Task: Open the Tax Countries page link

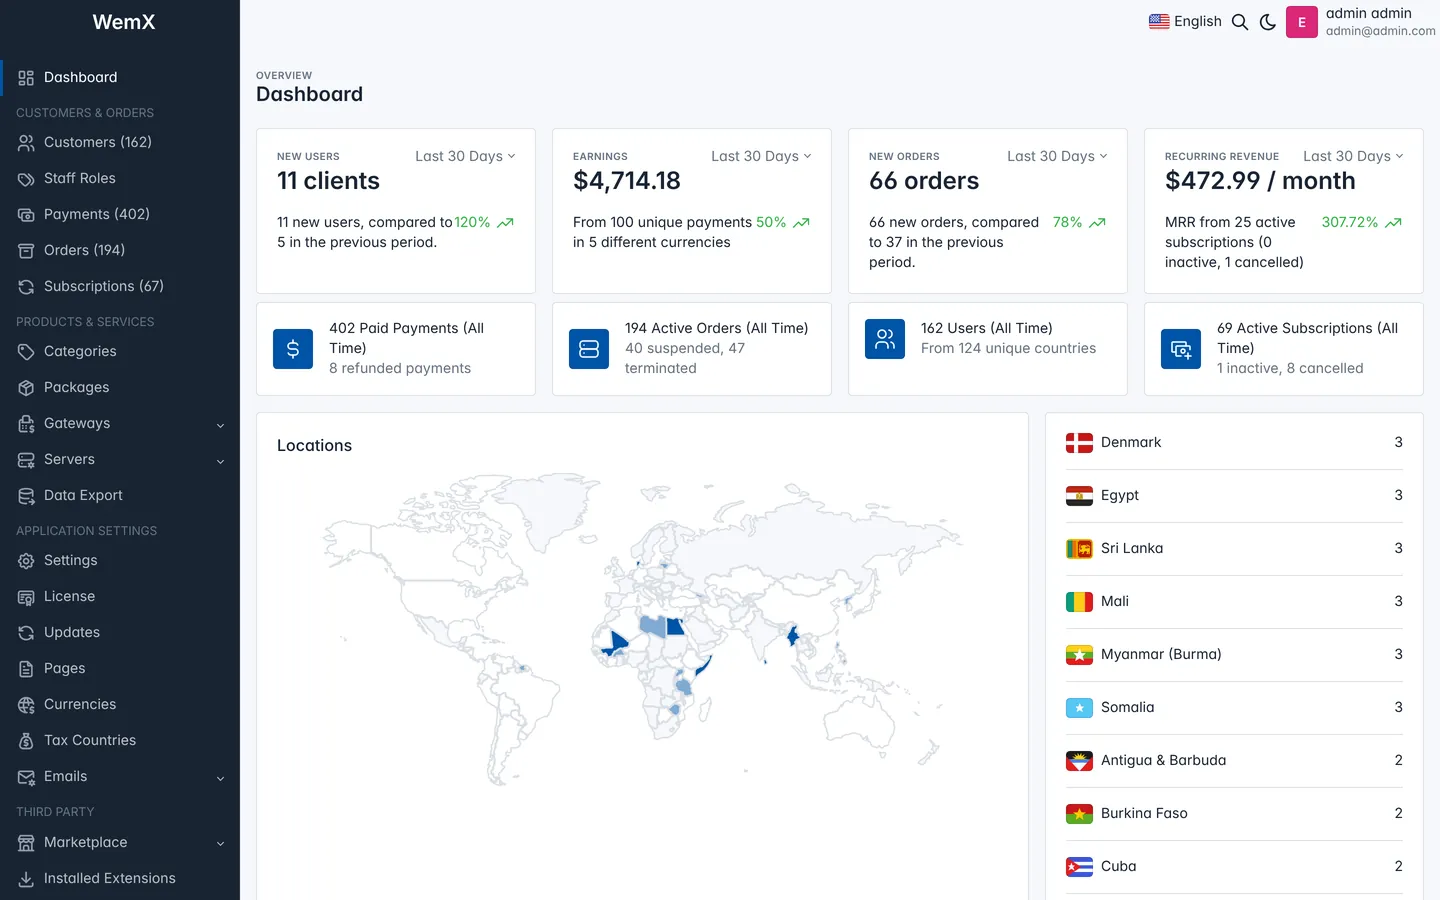Action: 120,741
